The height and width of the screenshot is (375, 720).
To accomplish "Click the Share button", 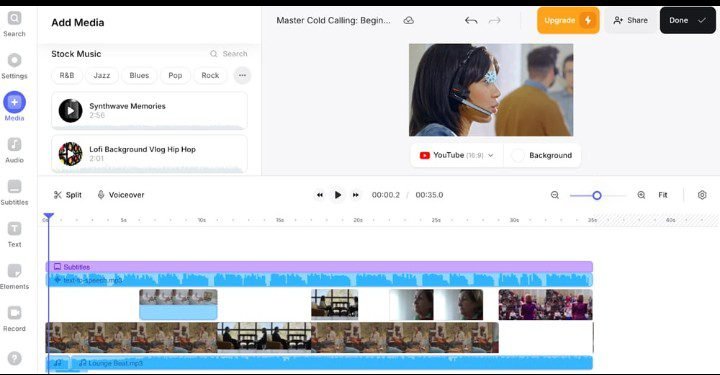I will [x=630, y=20].
